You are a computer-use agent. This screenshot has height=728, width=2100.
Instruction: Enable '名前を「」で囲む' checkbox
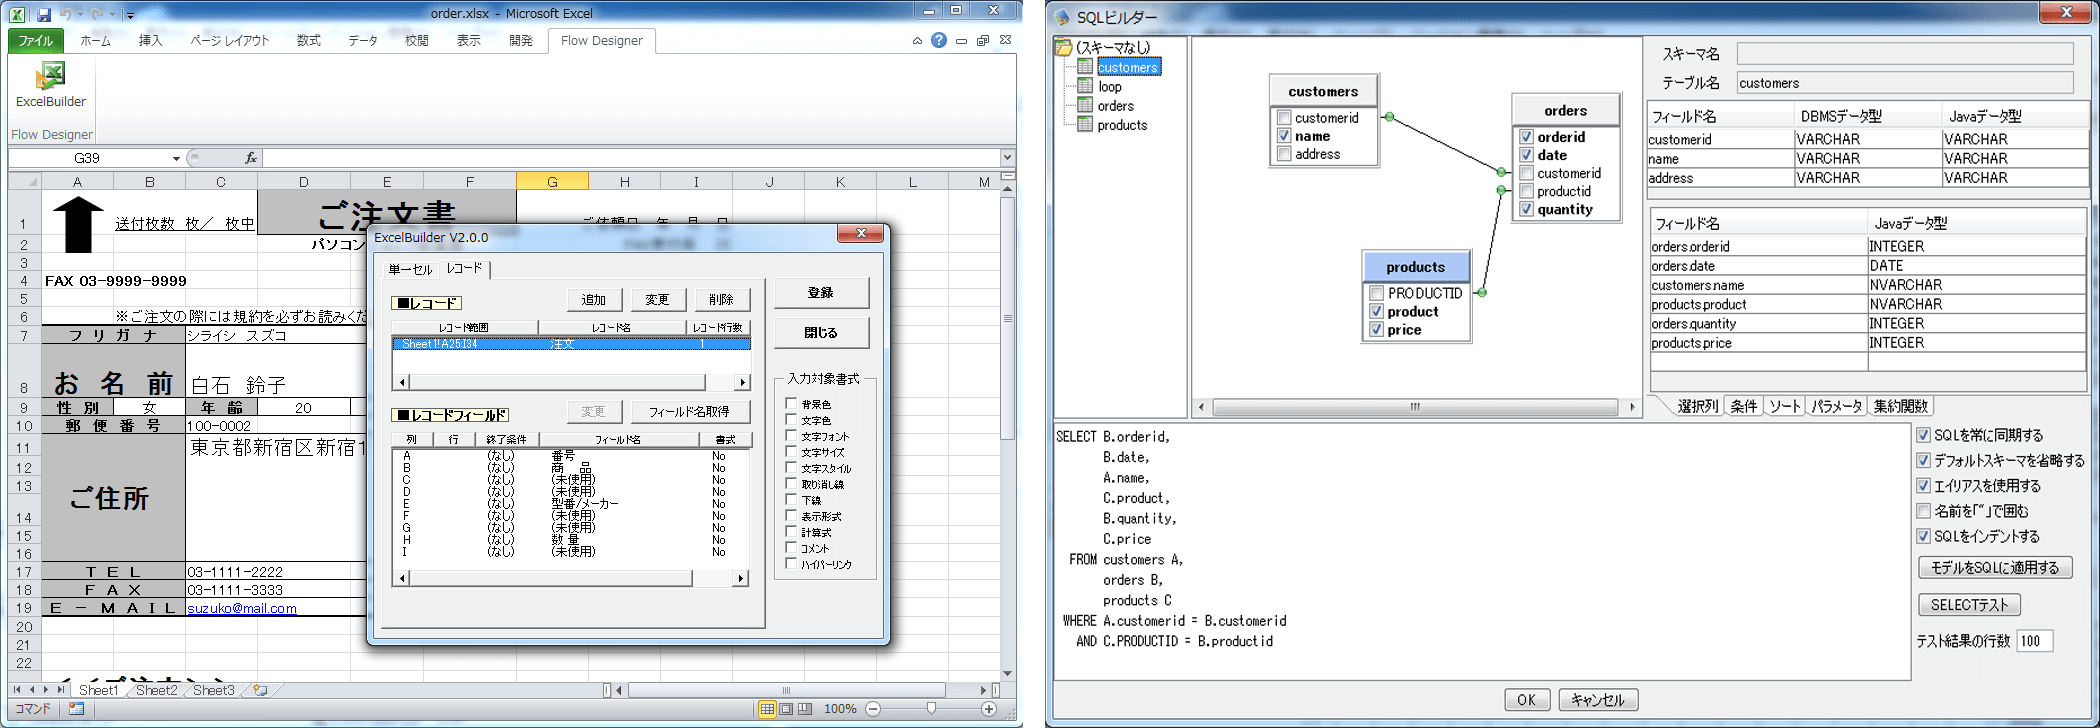point(1923,511)
